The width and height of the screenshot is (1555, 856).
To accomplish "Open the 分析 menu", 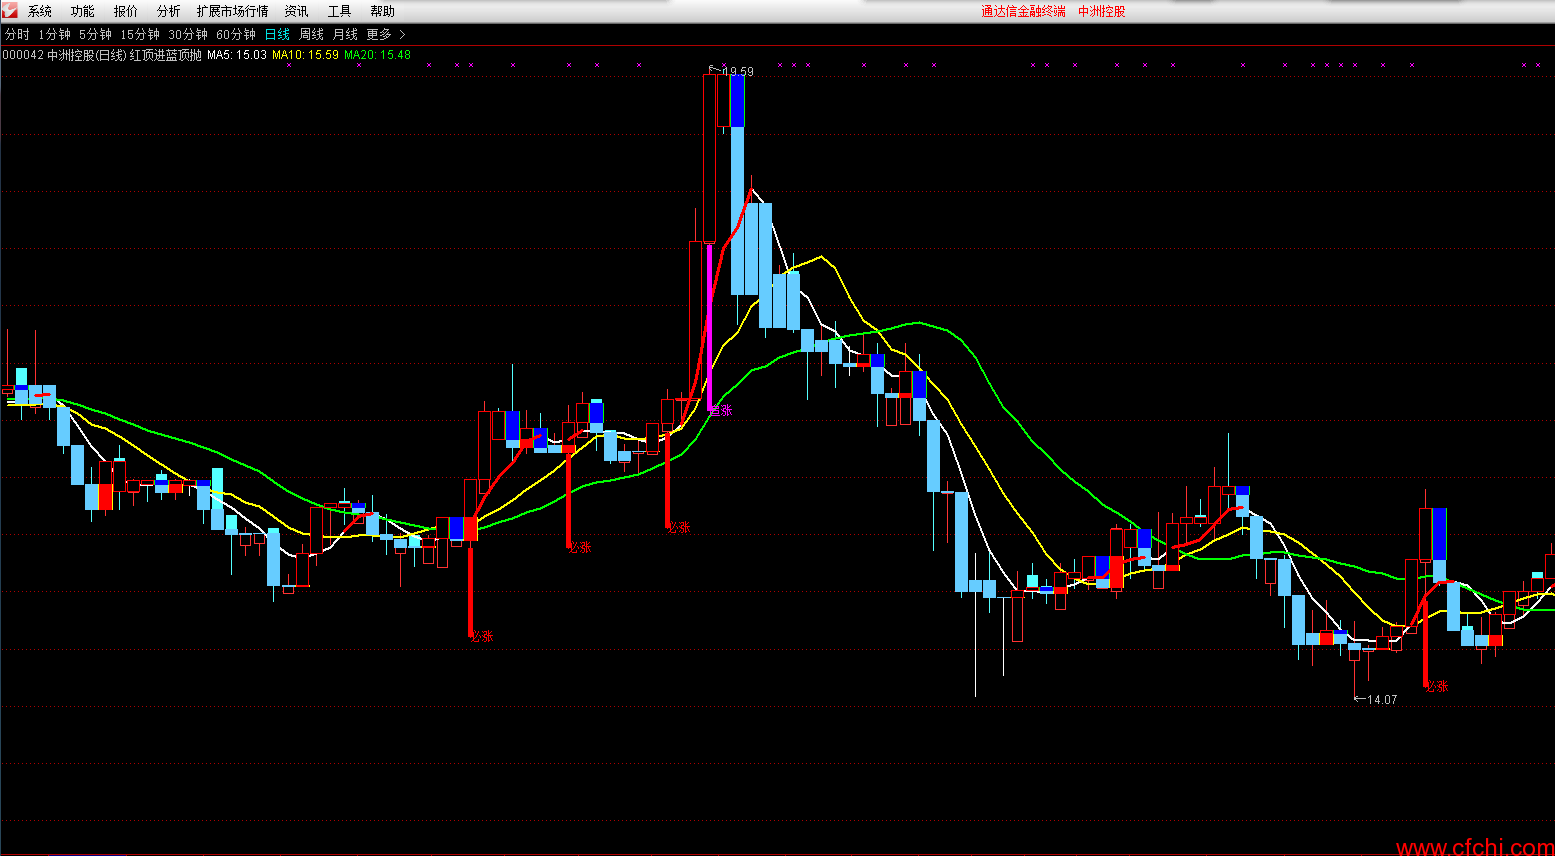I will pyautogui.click(x=169, y=12).
